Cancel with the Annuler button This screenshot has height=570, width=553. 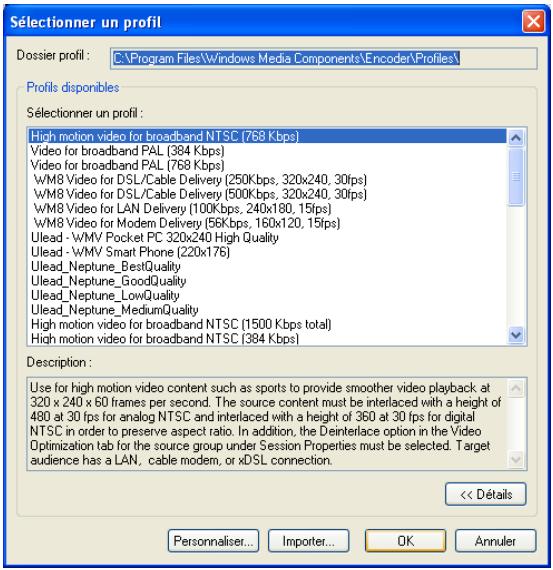click(x=496, y=541)
